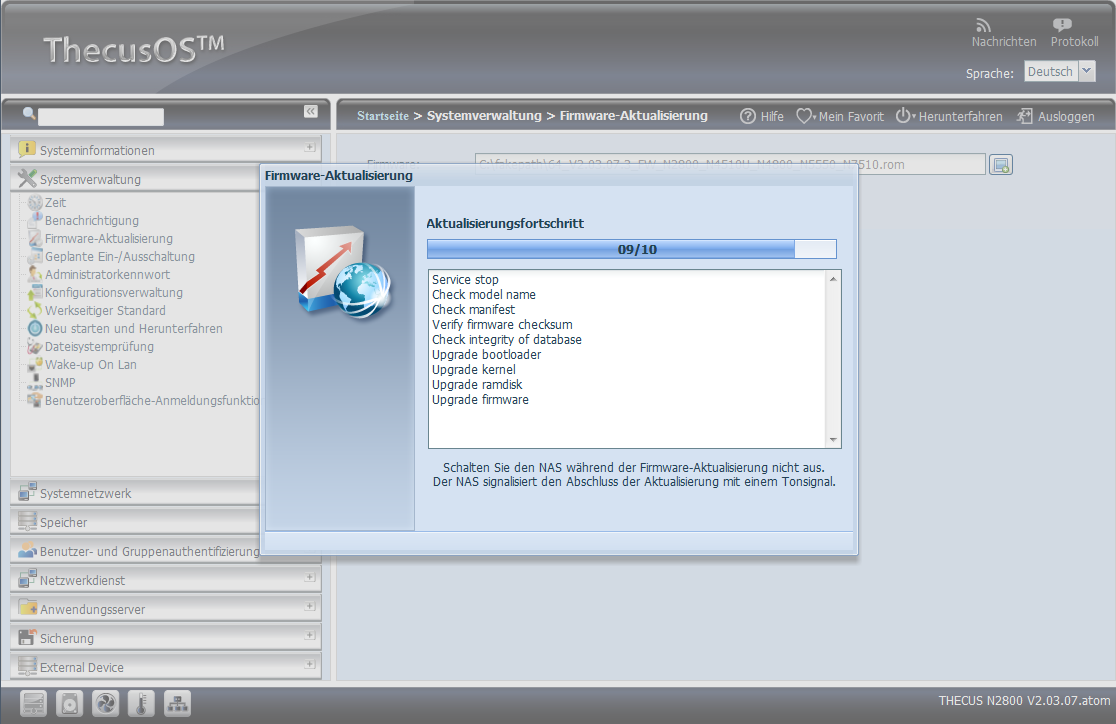This screenshot has height=724, width=1116.
Task: Click the firmware file path field
Action: [730, 164]
